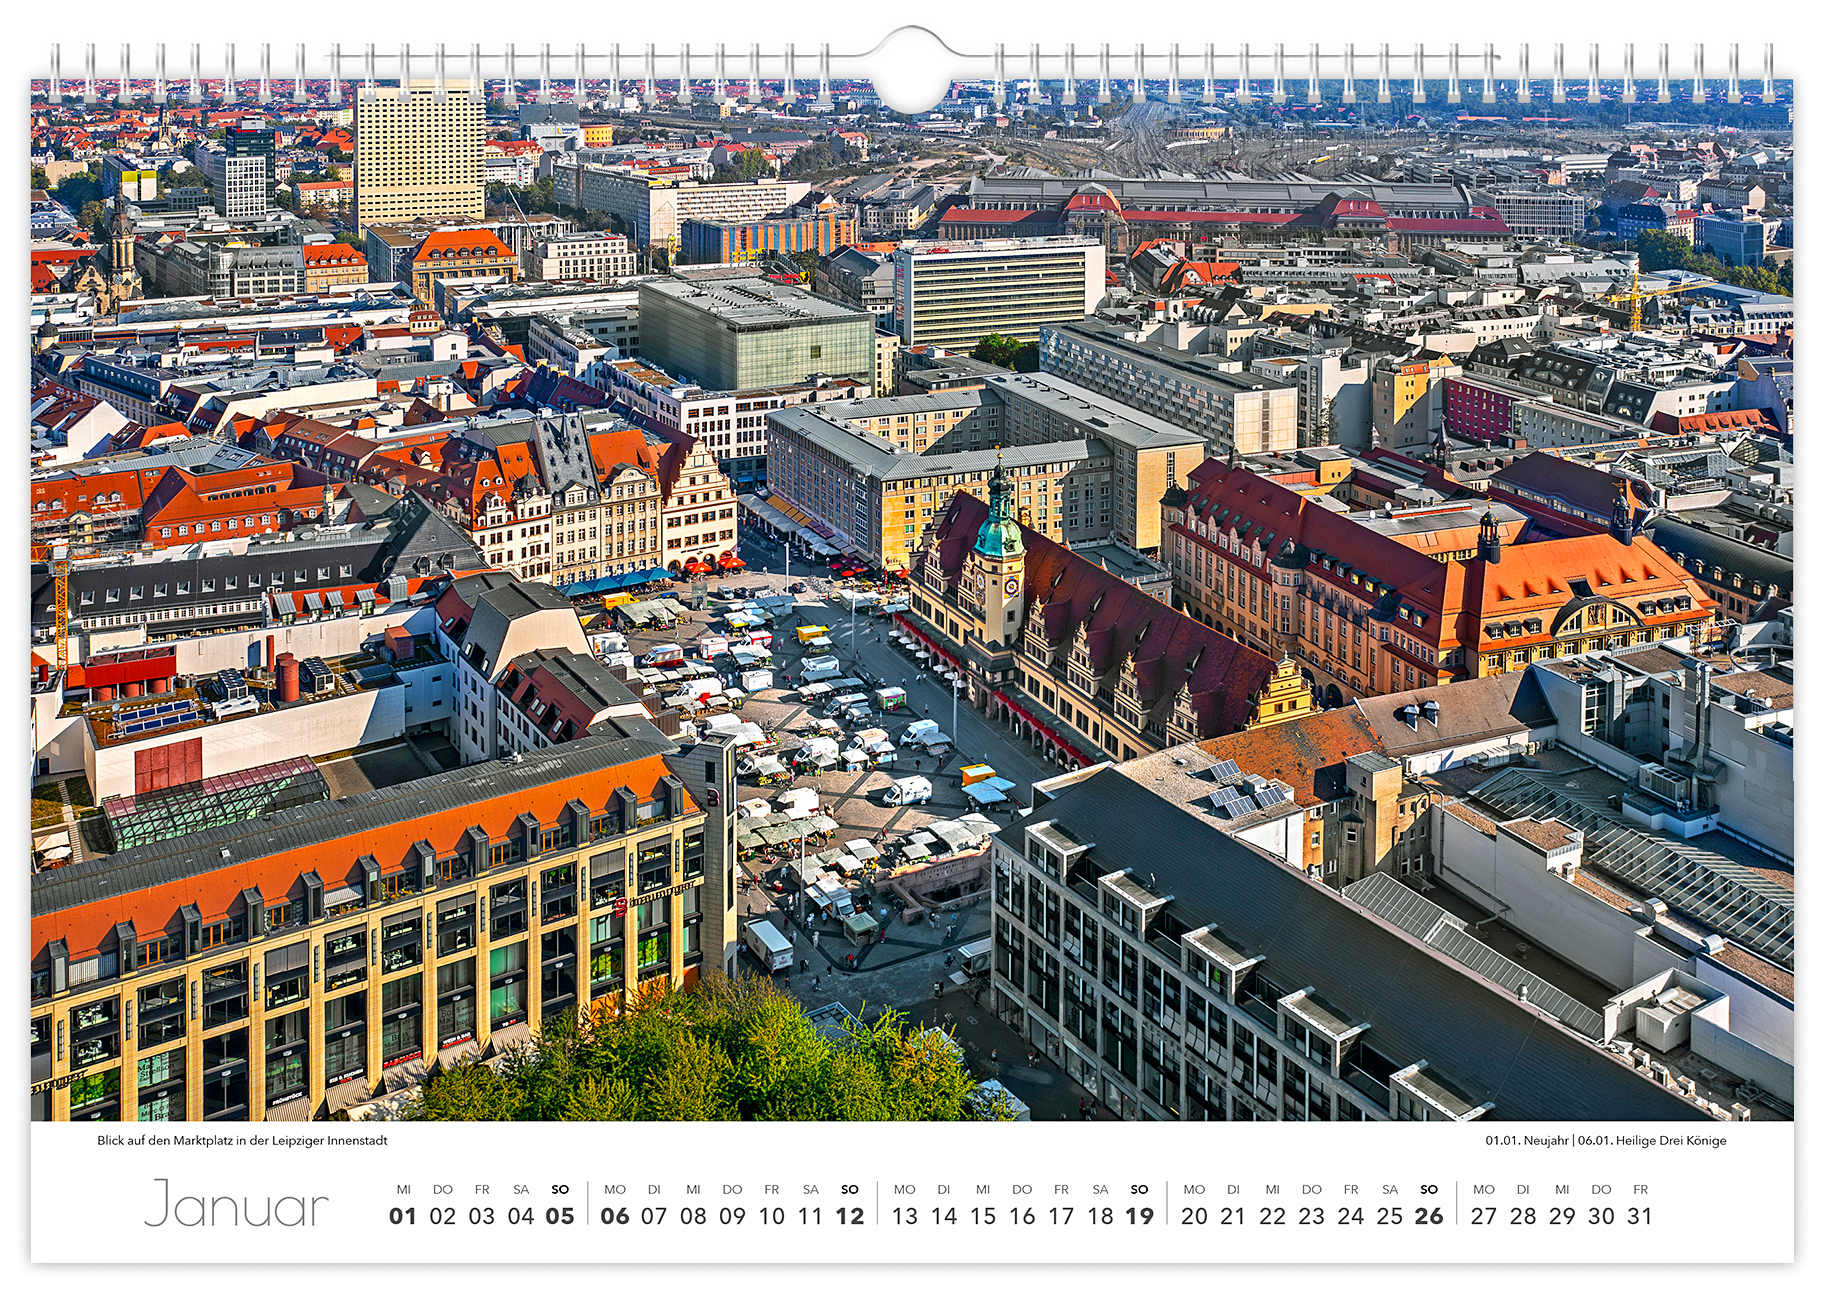Click the "SO" weekday label above 19

coord(1139,1189)
